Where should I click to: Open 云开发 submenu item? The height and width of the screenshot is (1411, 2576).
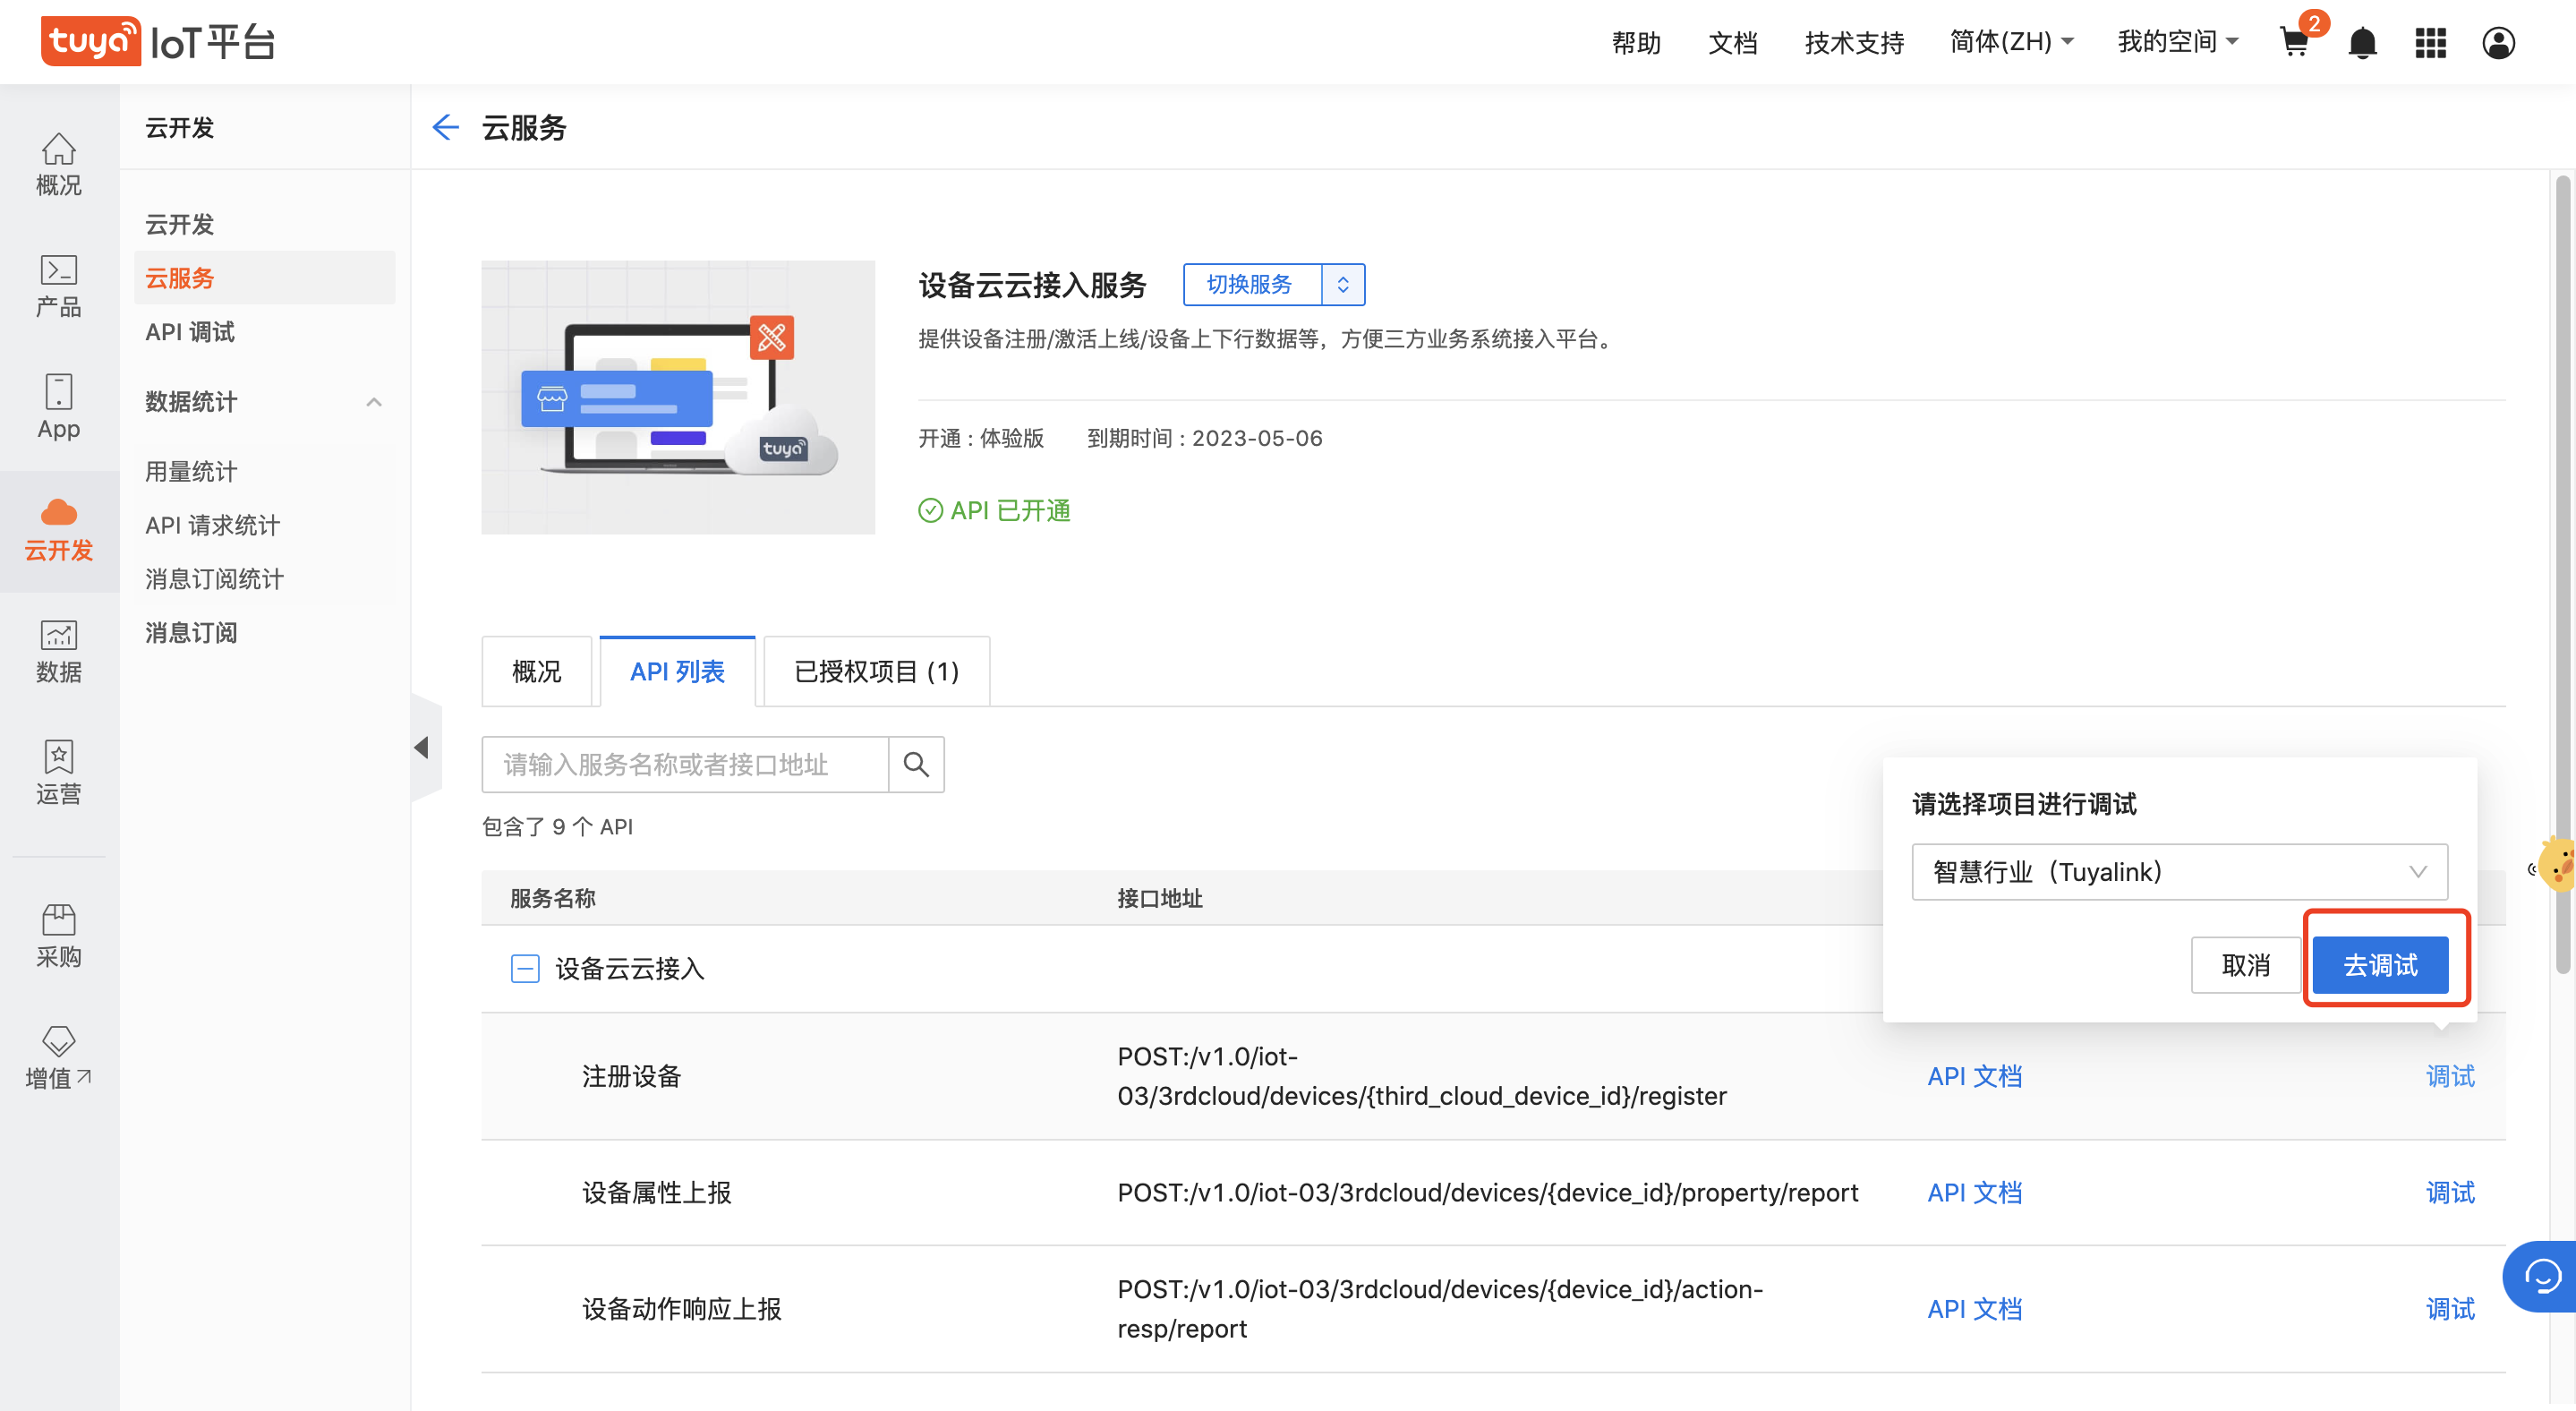click(x=180, y=224)
